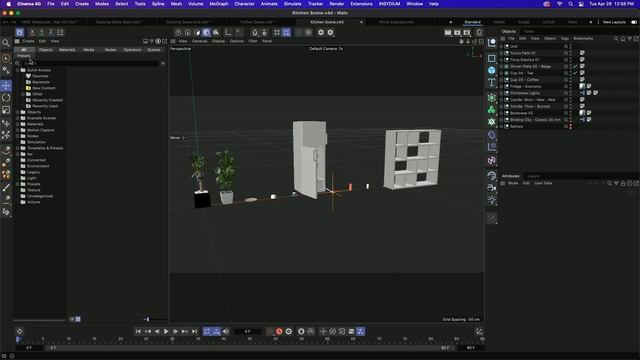Toggle the layer square for Bookcase 03
The width and height of the screenshot is (640, 360).
pos(566,113)
